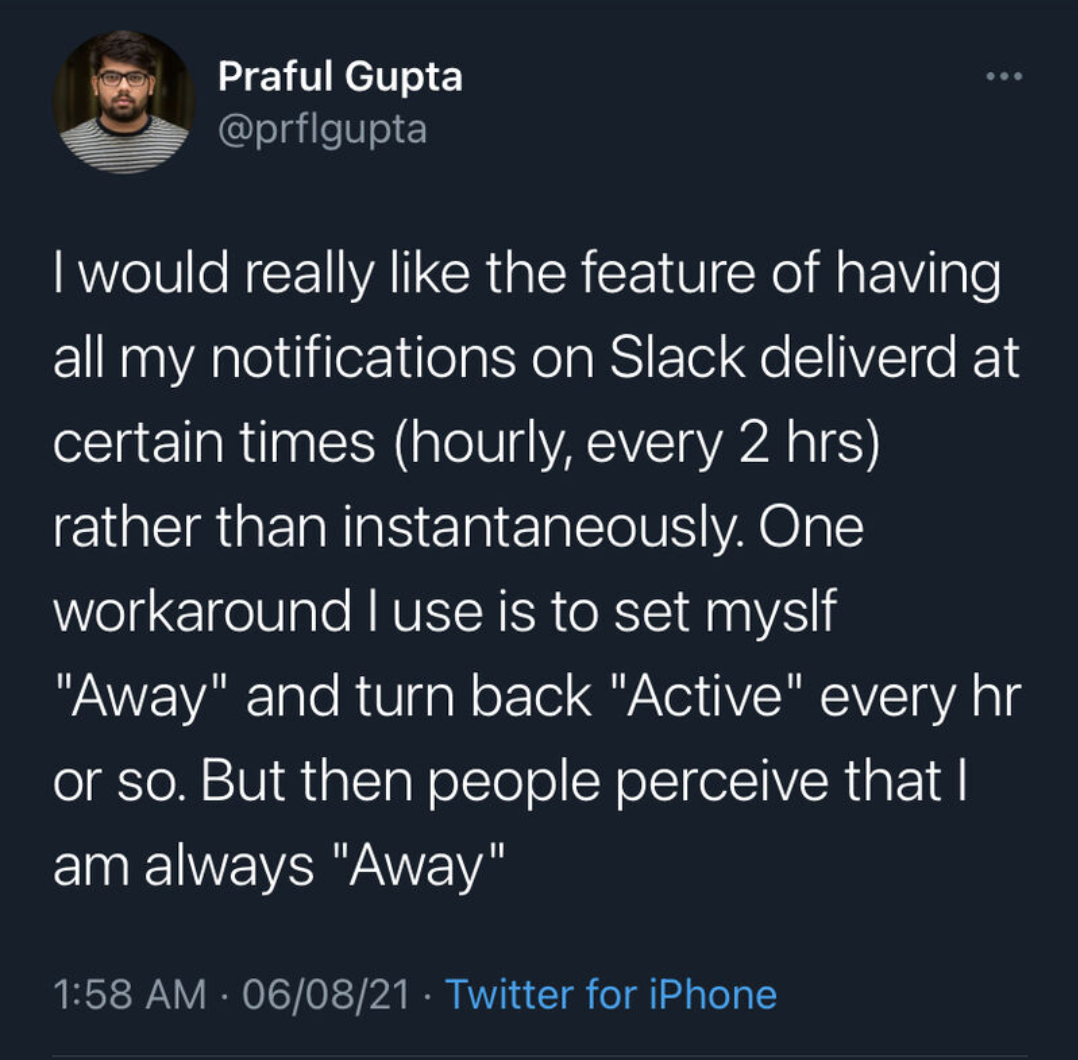Click the quoted word "Active"

(x=705, y=697)
